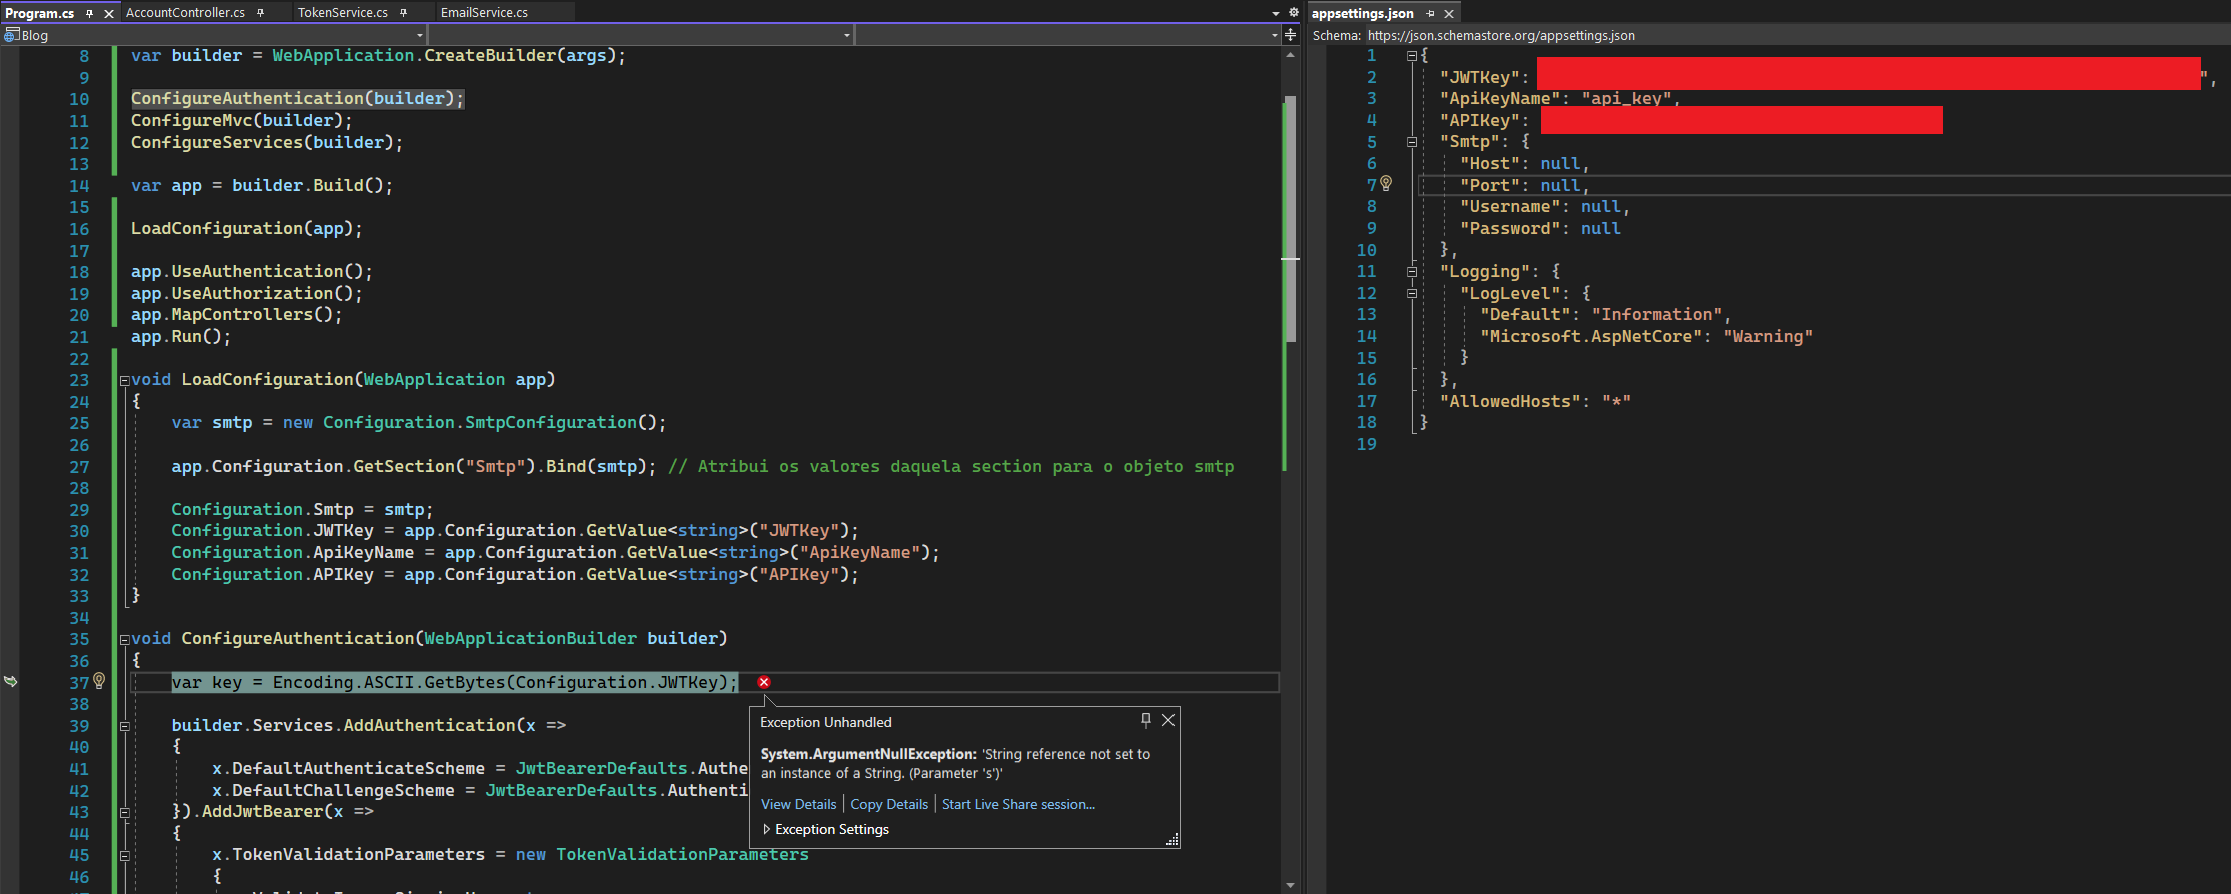
Task: Collapse the LoadConfiguration method block
Action: (124, 380)
